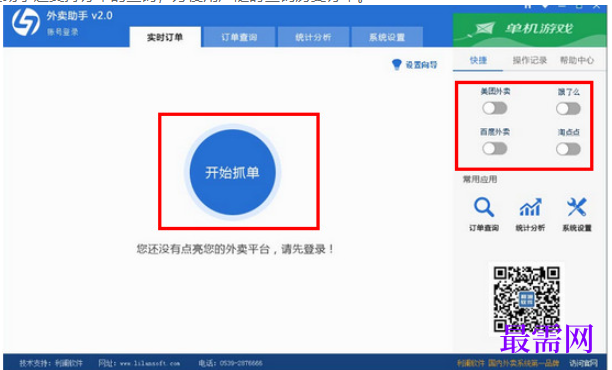Click the 技术支持: 利澜软件 footer text
Viewport: 612px width, 370px height.
click(51, 363)
